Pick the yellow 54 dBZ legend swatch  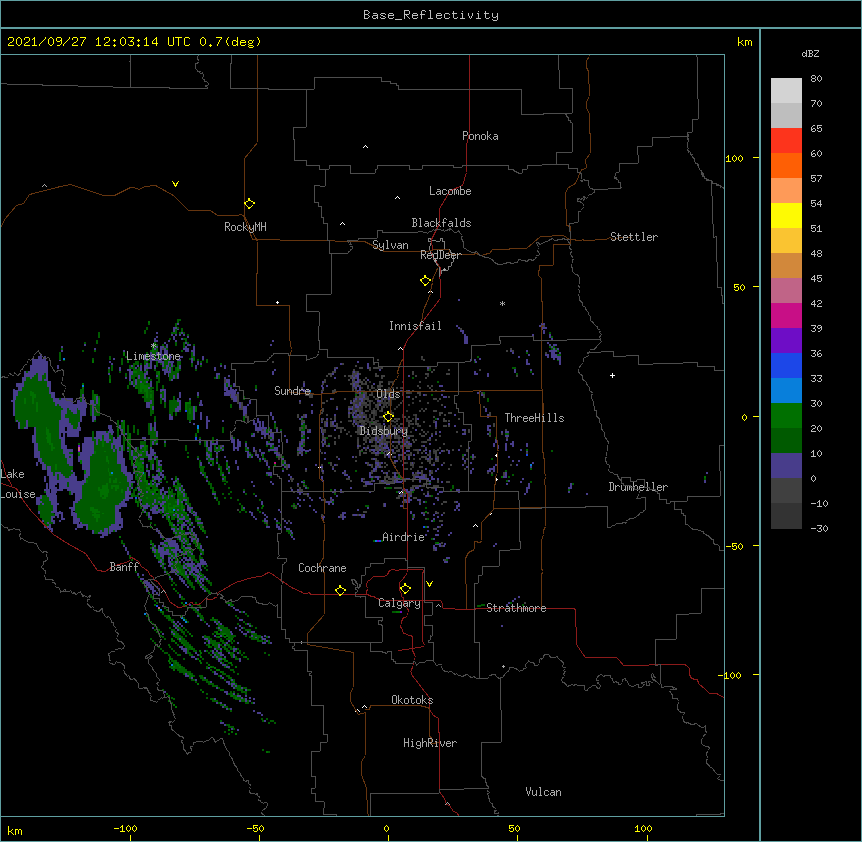click(786, 215)
